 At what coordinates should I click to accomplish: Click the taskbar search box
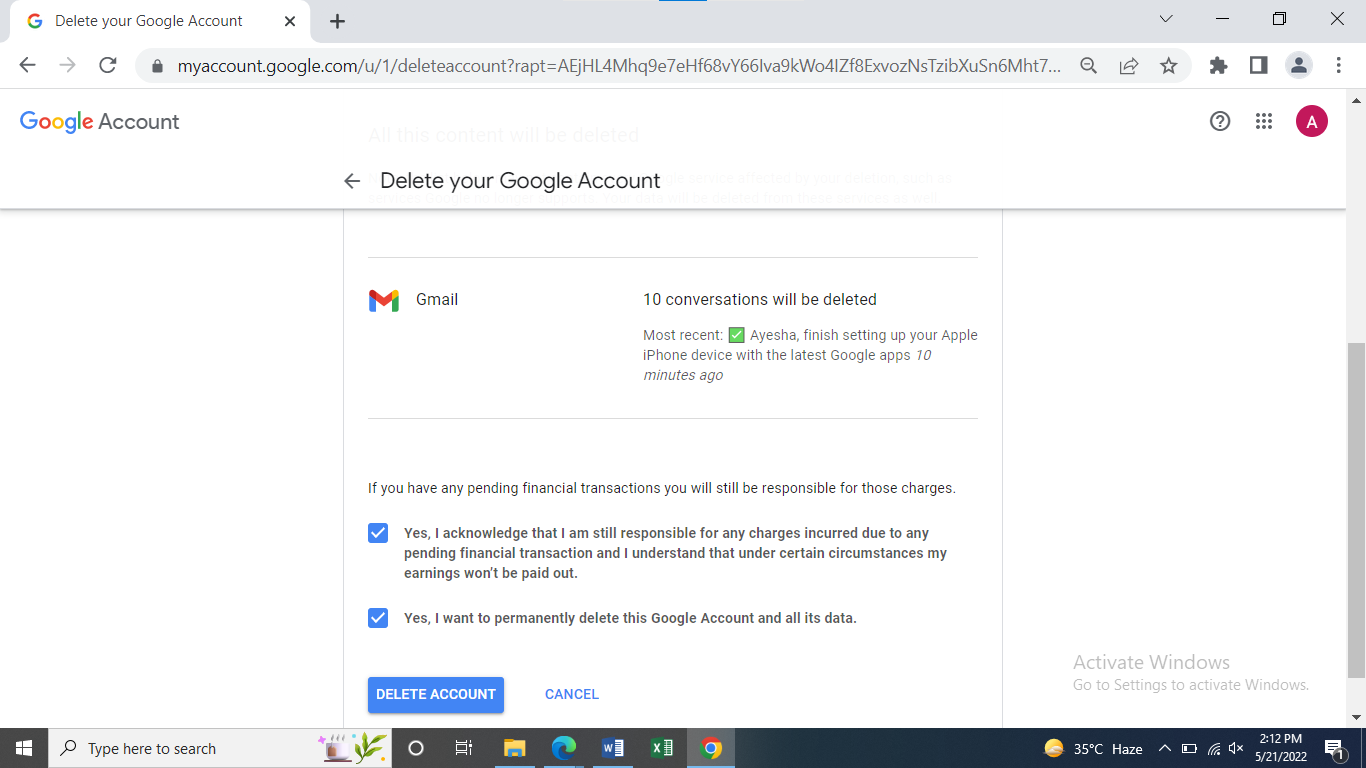pos(220,748)
